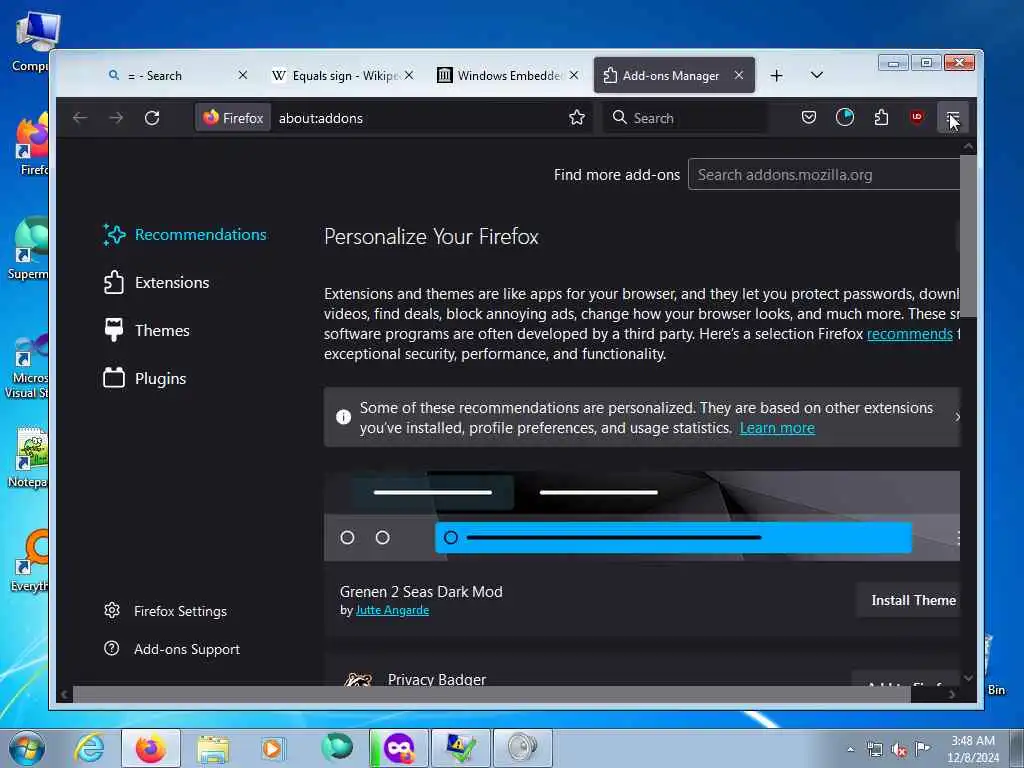Close the Equals sign Wikipedia tab
The width and height of the screenshot is (1024, 768).
[x=409, y=75]
